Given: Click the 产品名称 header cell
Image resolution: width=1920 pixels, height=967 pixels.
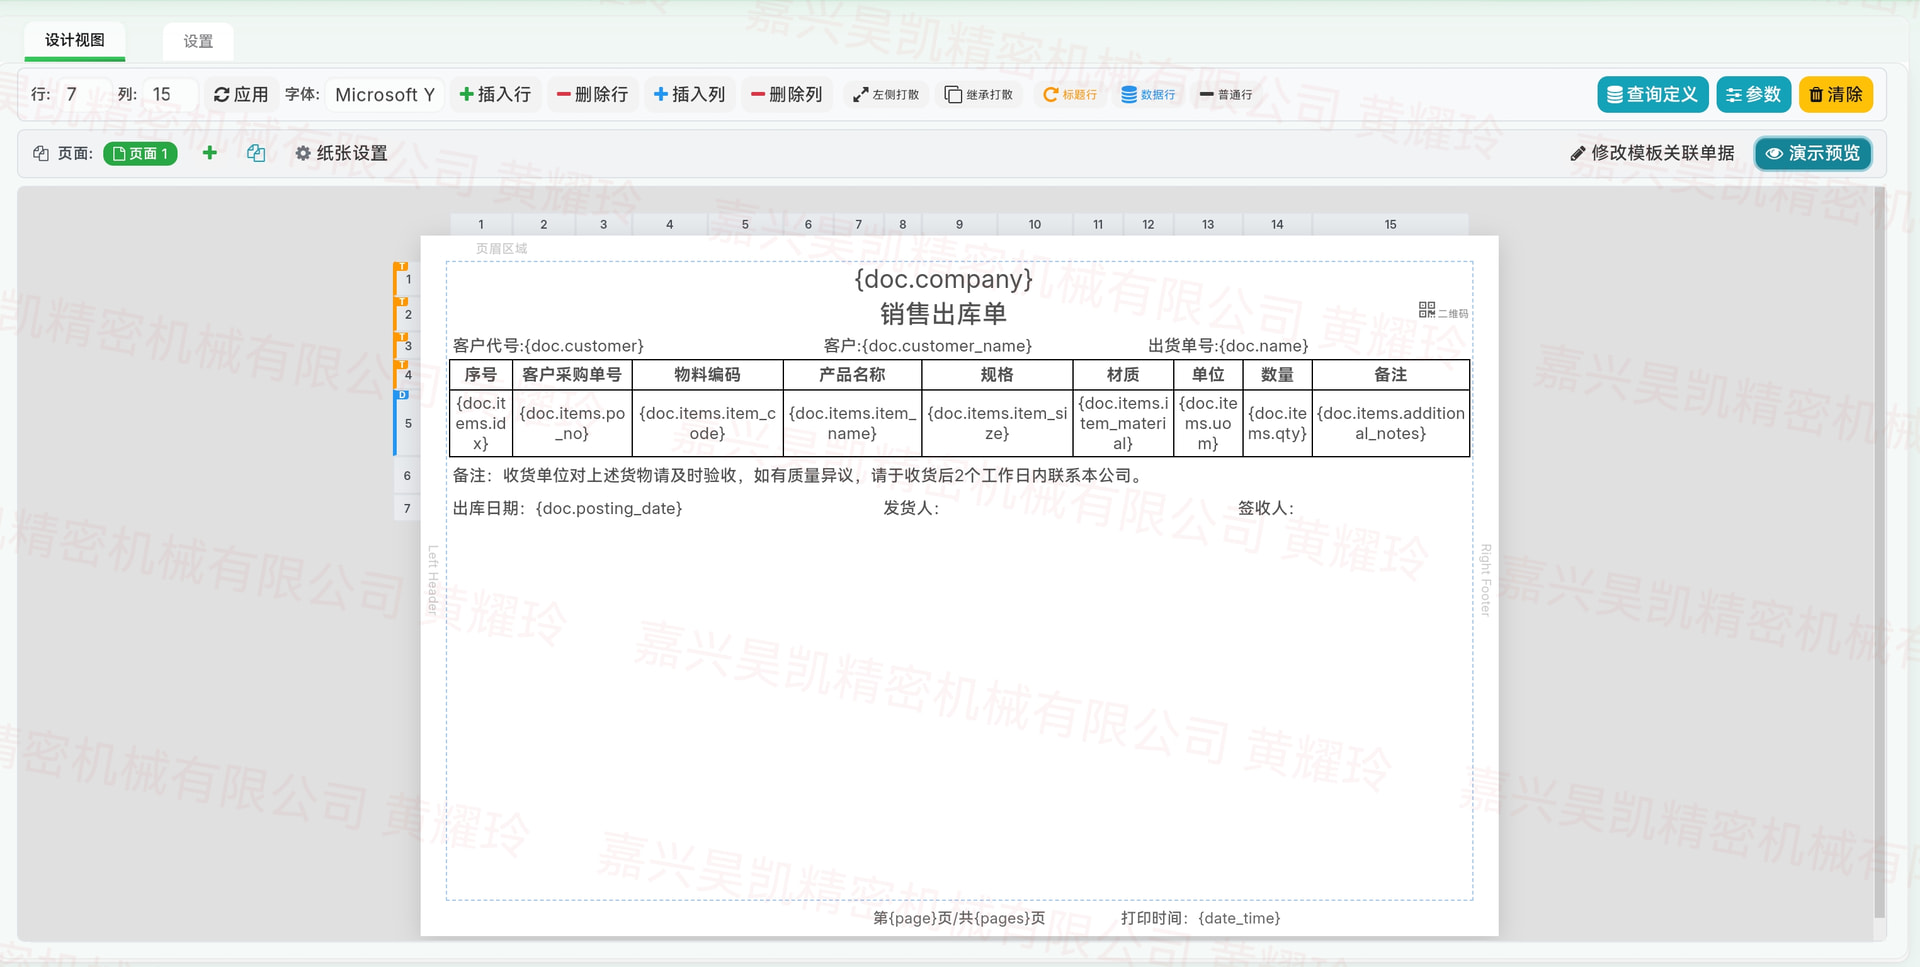Looking at the screenshot, I should [852, 375].
